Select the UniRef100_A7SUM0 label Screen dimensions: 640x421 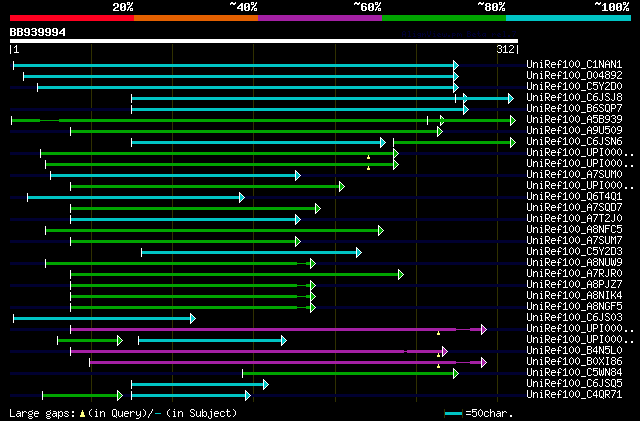pos(574,174)
